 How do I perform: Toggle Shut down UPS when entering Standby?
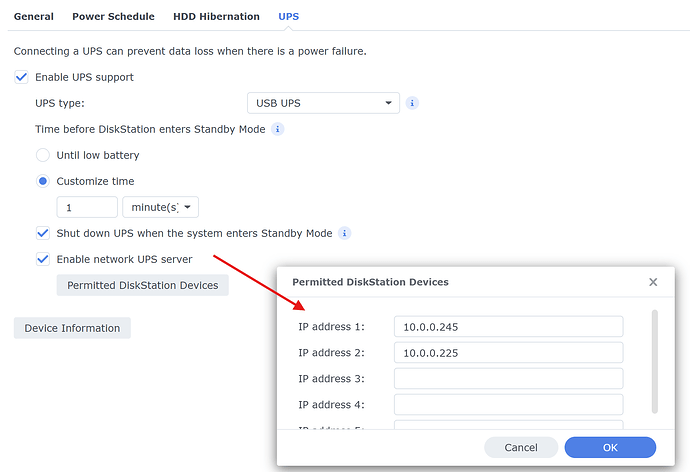tap(43, 233)
